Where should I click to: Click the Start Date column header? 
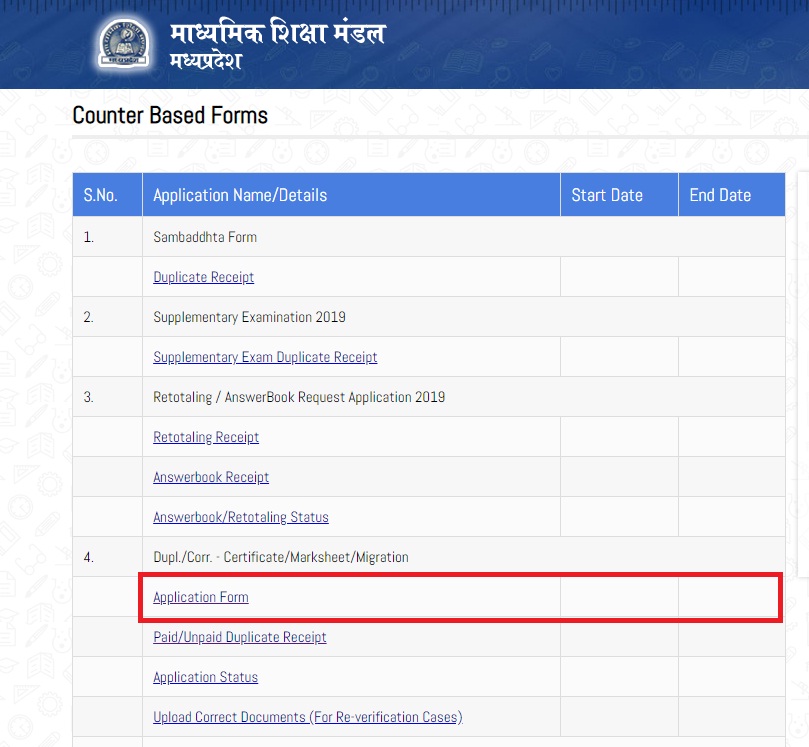(606, 195)
